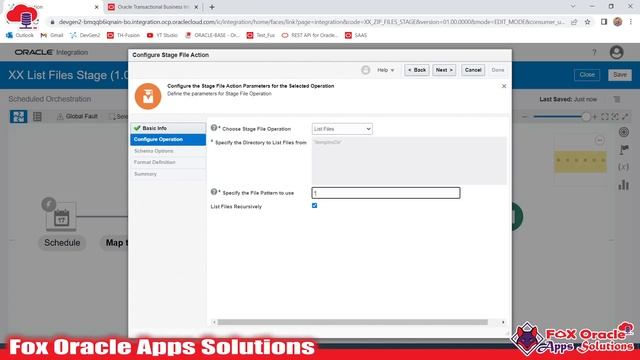Image resolution: width=640 pixels, height=360 pixels.
Task: Switch to Oracle Transactional Business browser tab
Action: click(153, 7)
